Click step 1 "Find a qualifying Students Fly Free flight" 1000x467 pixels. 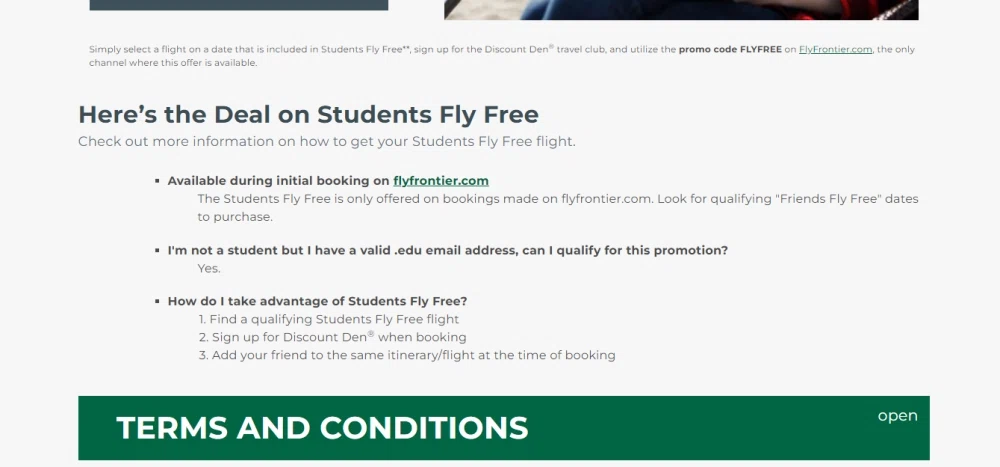(x=328, y=319)
